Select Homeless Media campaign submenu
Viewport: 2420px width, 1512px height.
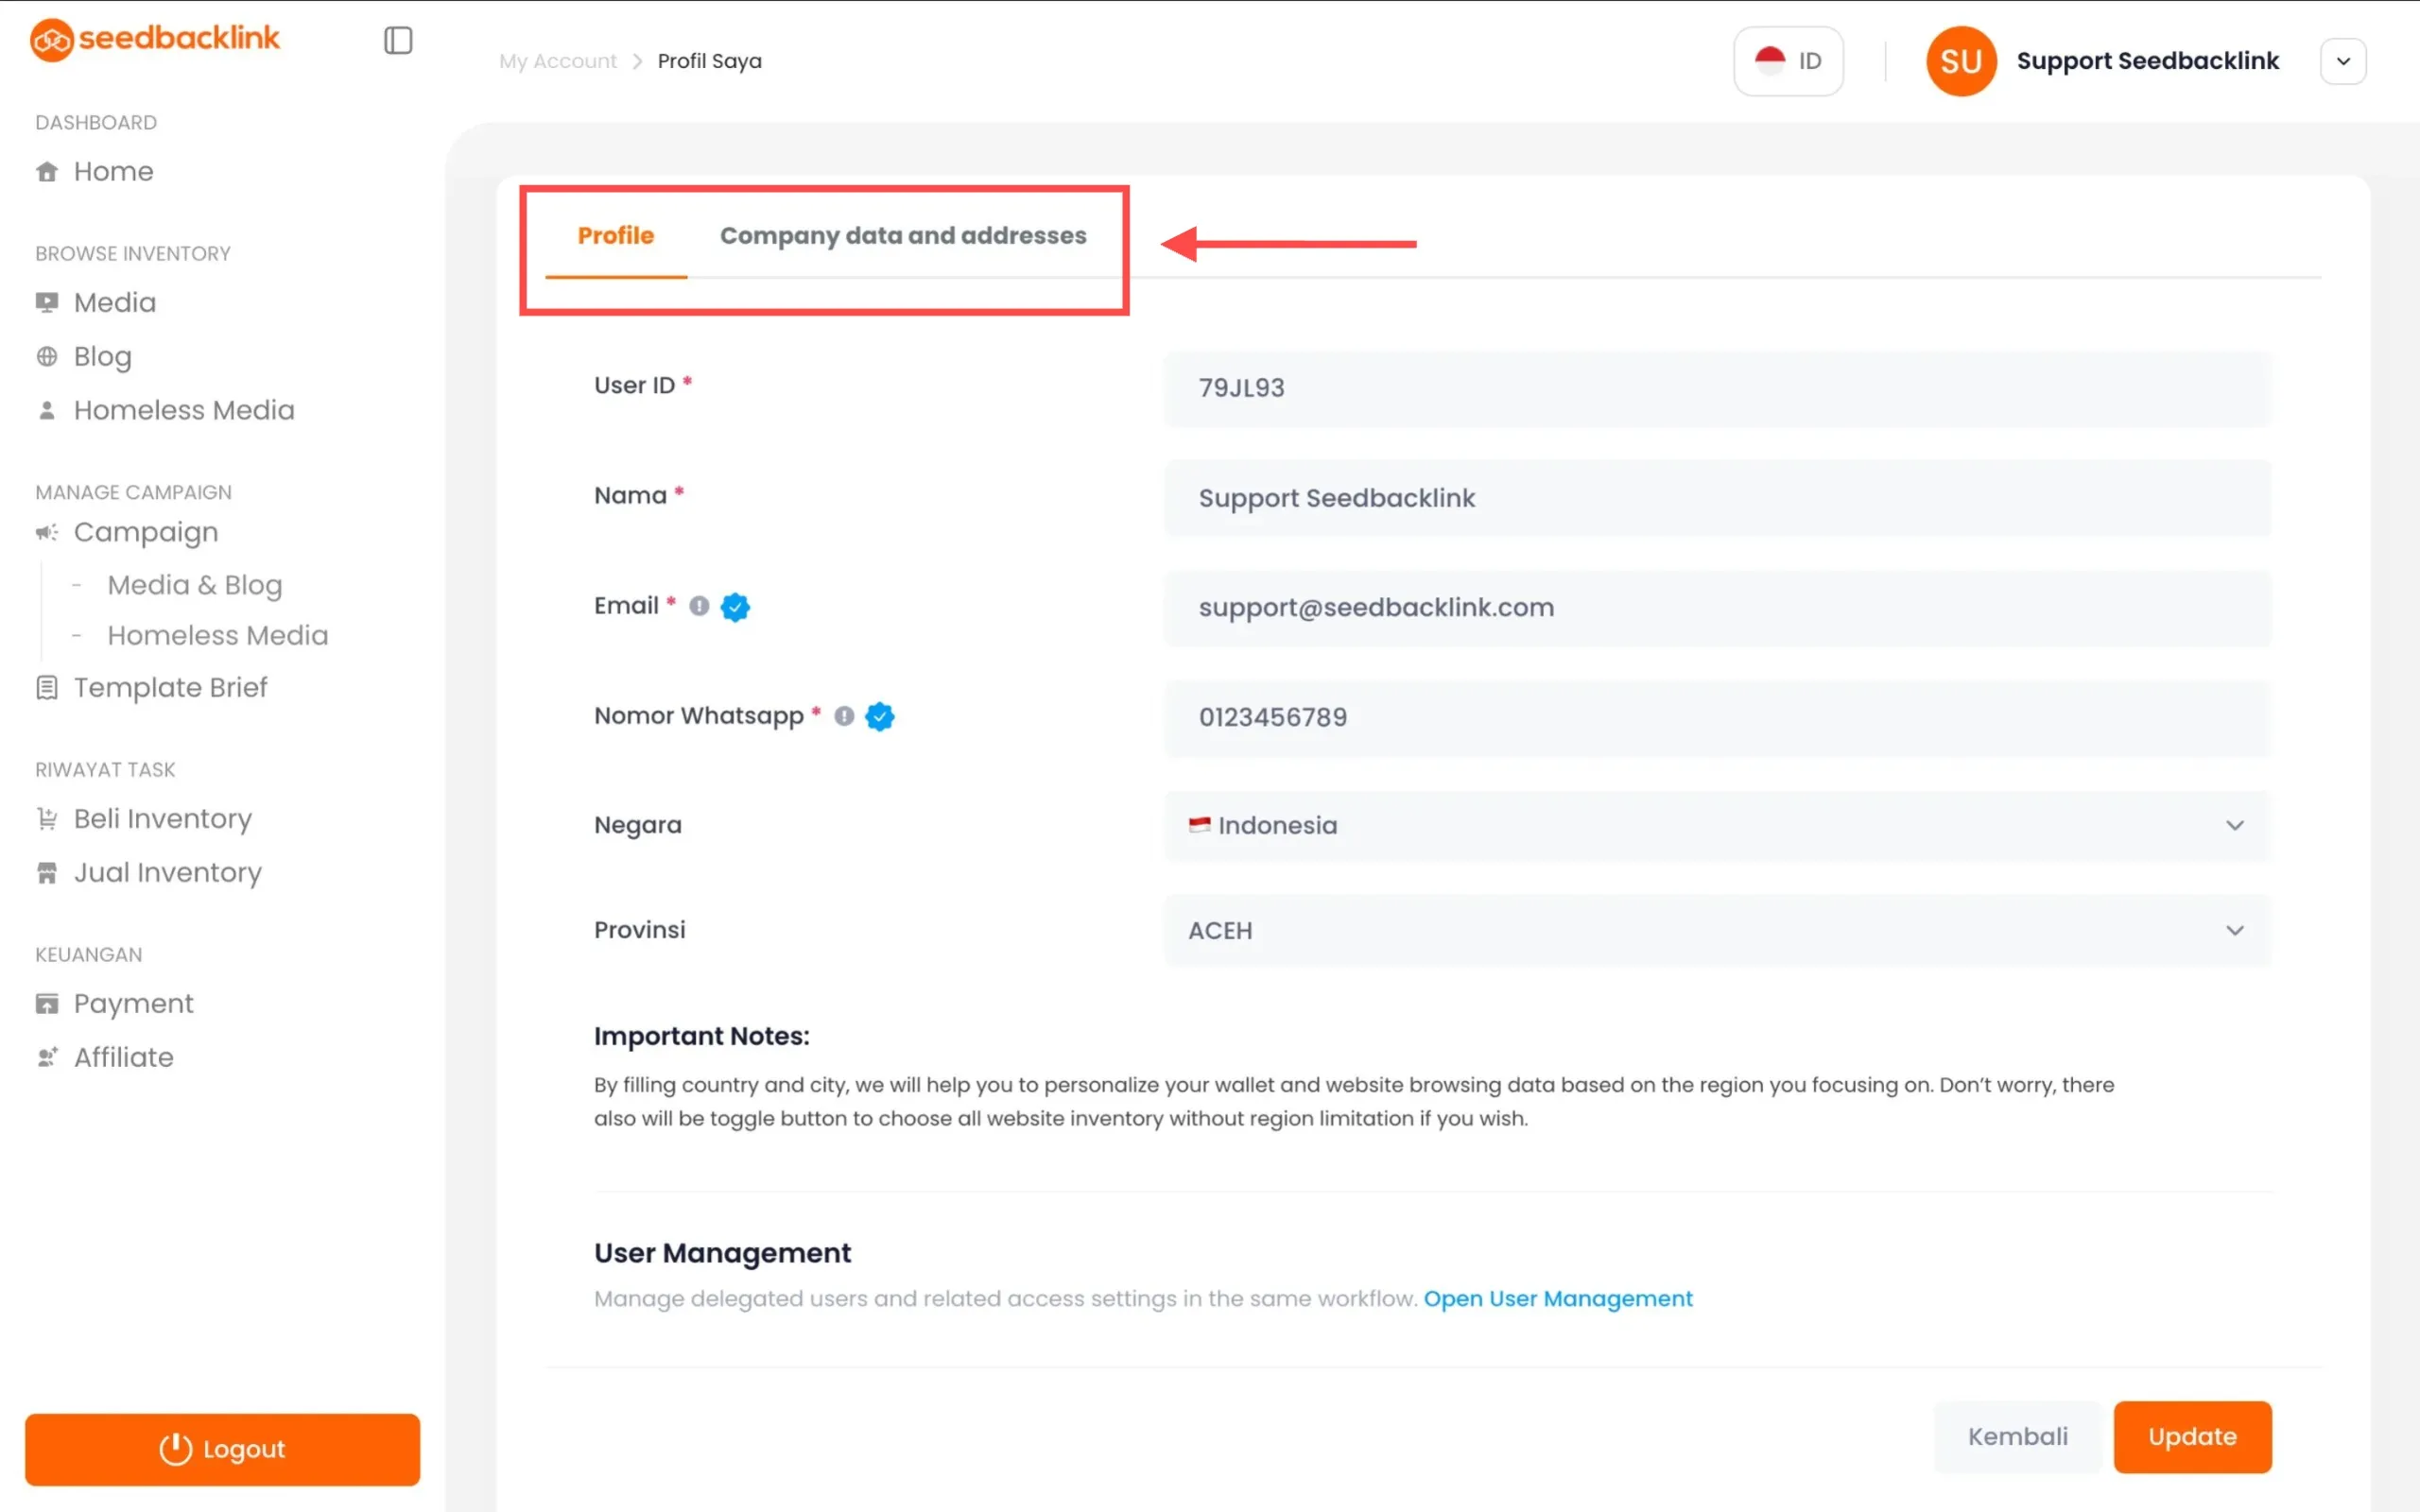pos(218,636)
